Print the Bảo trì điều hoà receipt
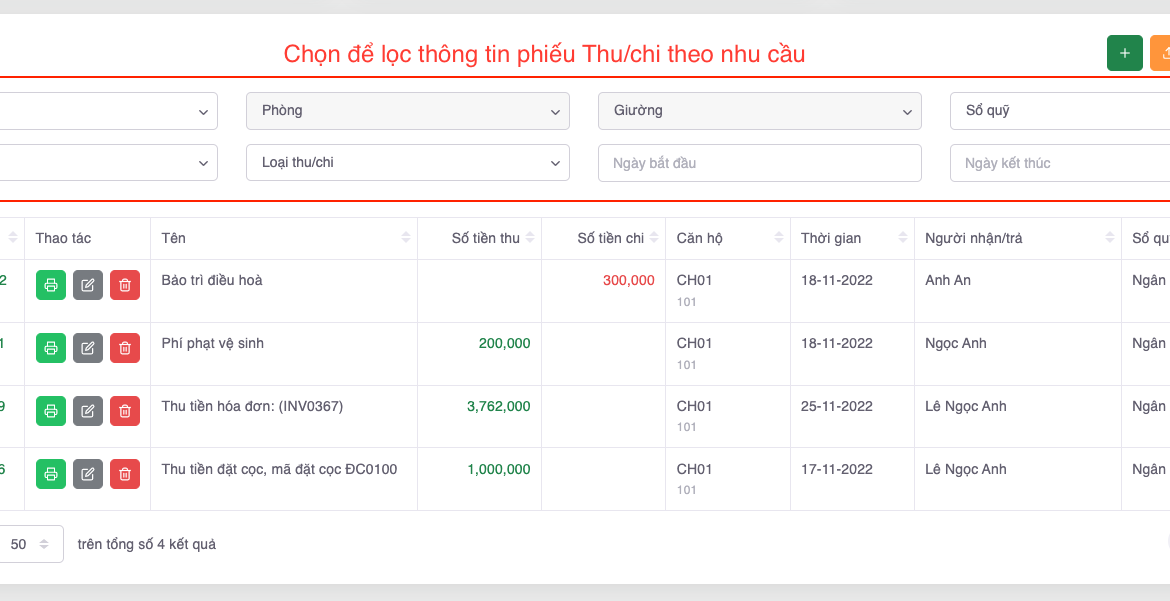 point(51,285)
